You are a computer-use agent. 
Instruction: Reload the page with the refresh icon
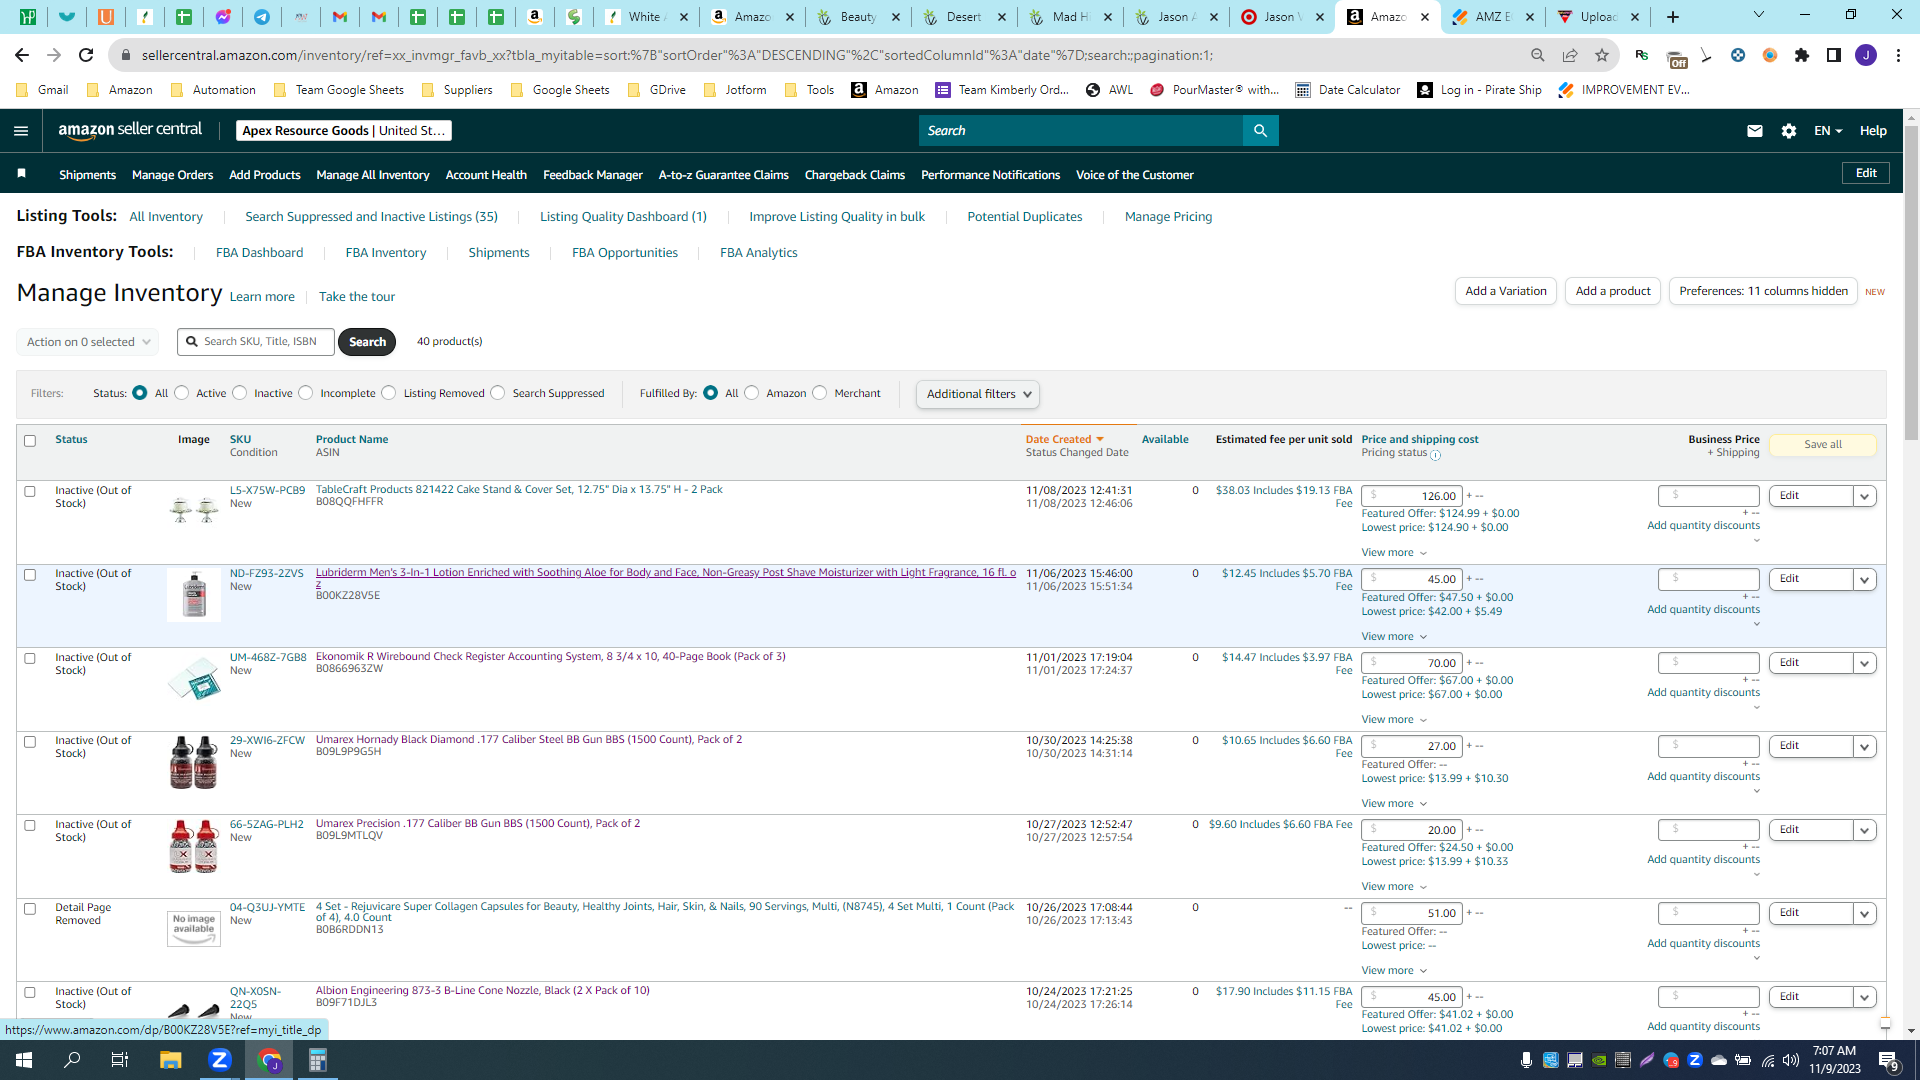(x=86, y=55)
